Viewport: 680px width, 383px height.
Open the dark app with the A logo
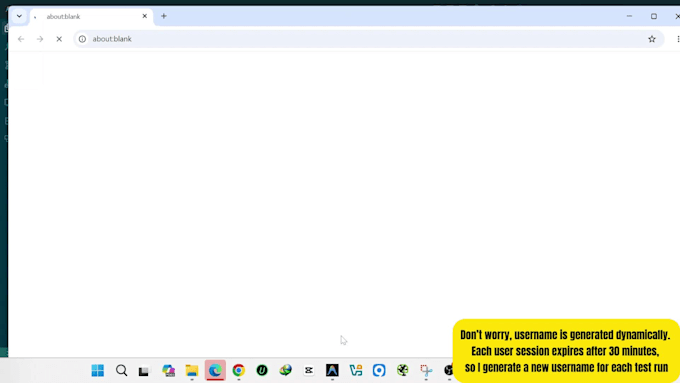tap(332, 370)
